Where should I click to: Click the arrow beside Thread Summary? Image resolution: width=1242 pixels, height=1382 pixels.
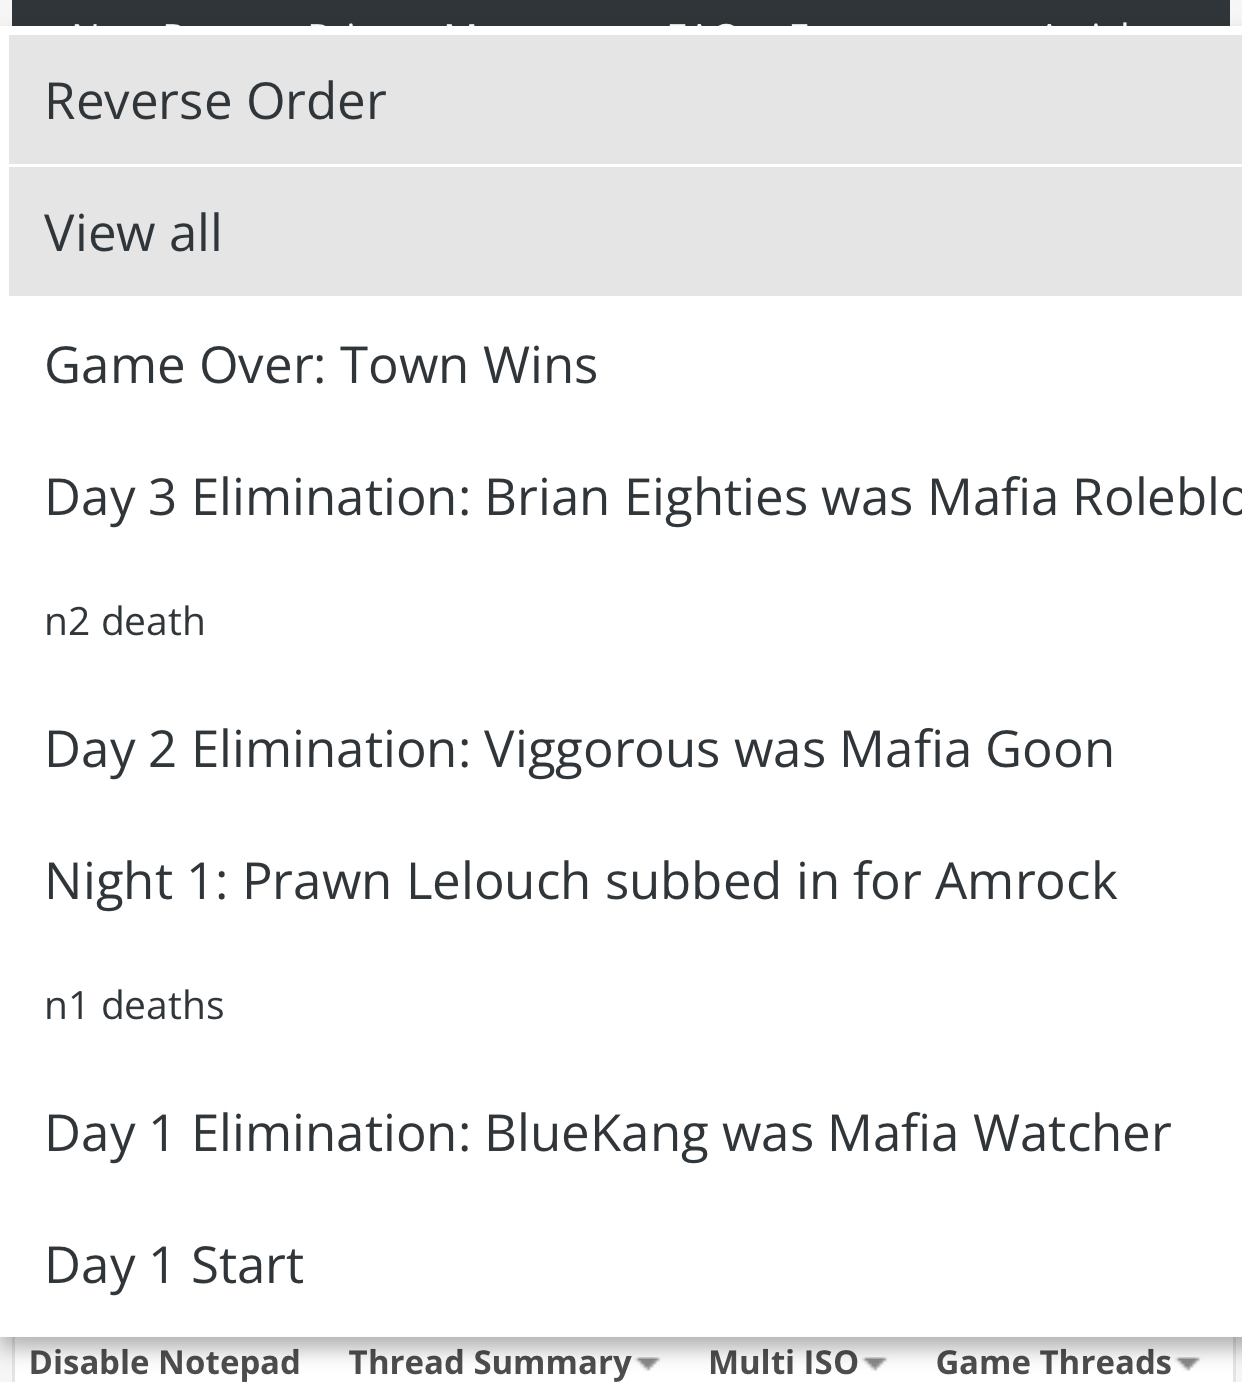pyautogui.click(x=647, y=1364)
